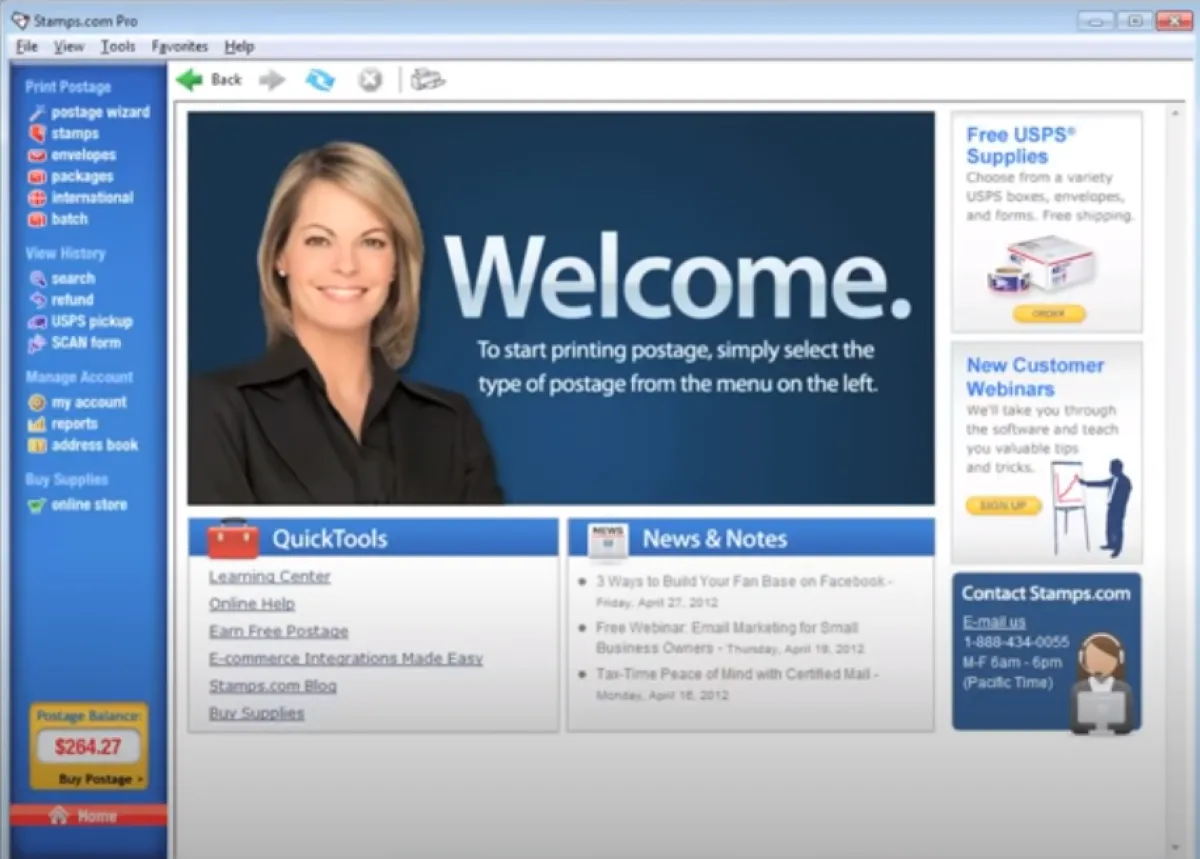Image resolution: width=1200 pixels, height=859 pixels.
Task: Click the stamps icon in sidebar
Action: pos(37,133)
